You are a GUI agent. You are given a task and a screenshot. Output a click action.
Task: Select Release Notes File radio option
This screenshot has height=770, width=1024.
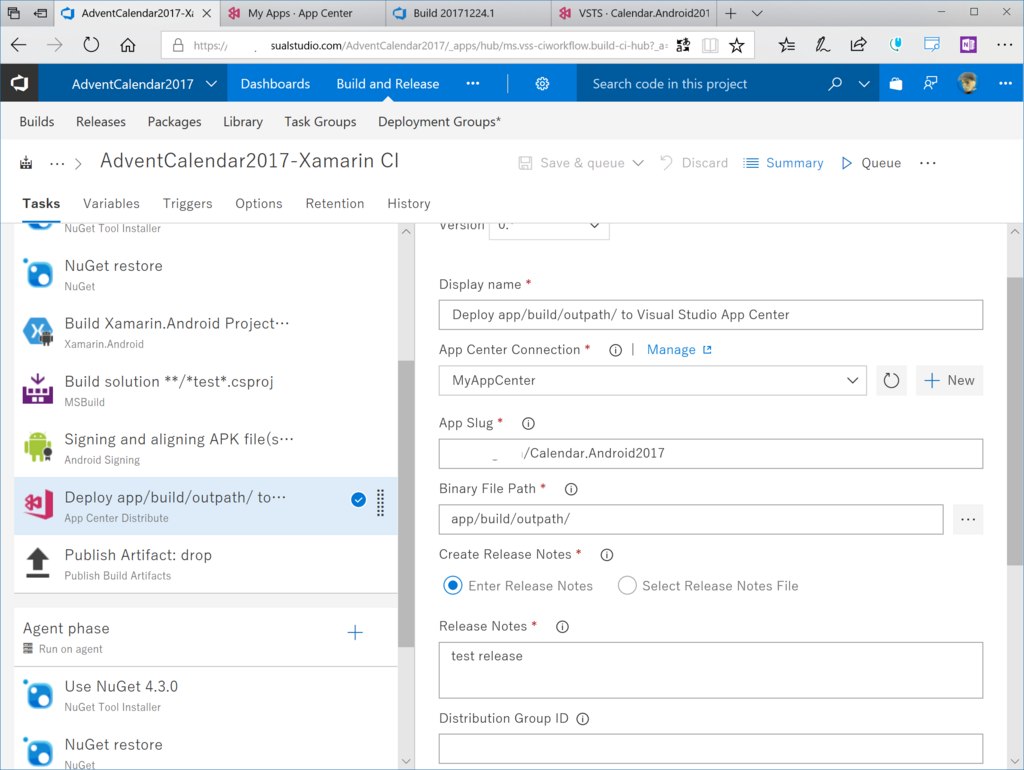pyautogui.click(x=627, y=586)
